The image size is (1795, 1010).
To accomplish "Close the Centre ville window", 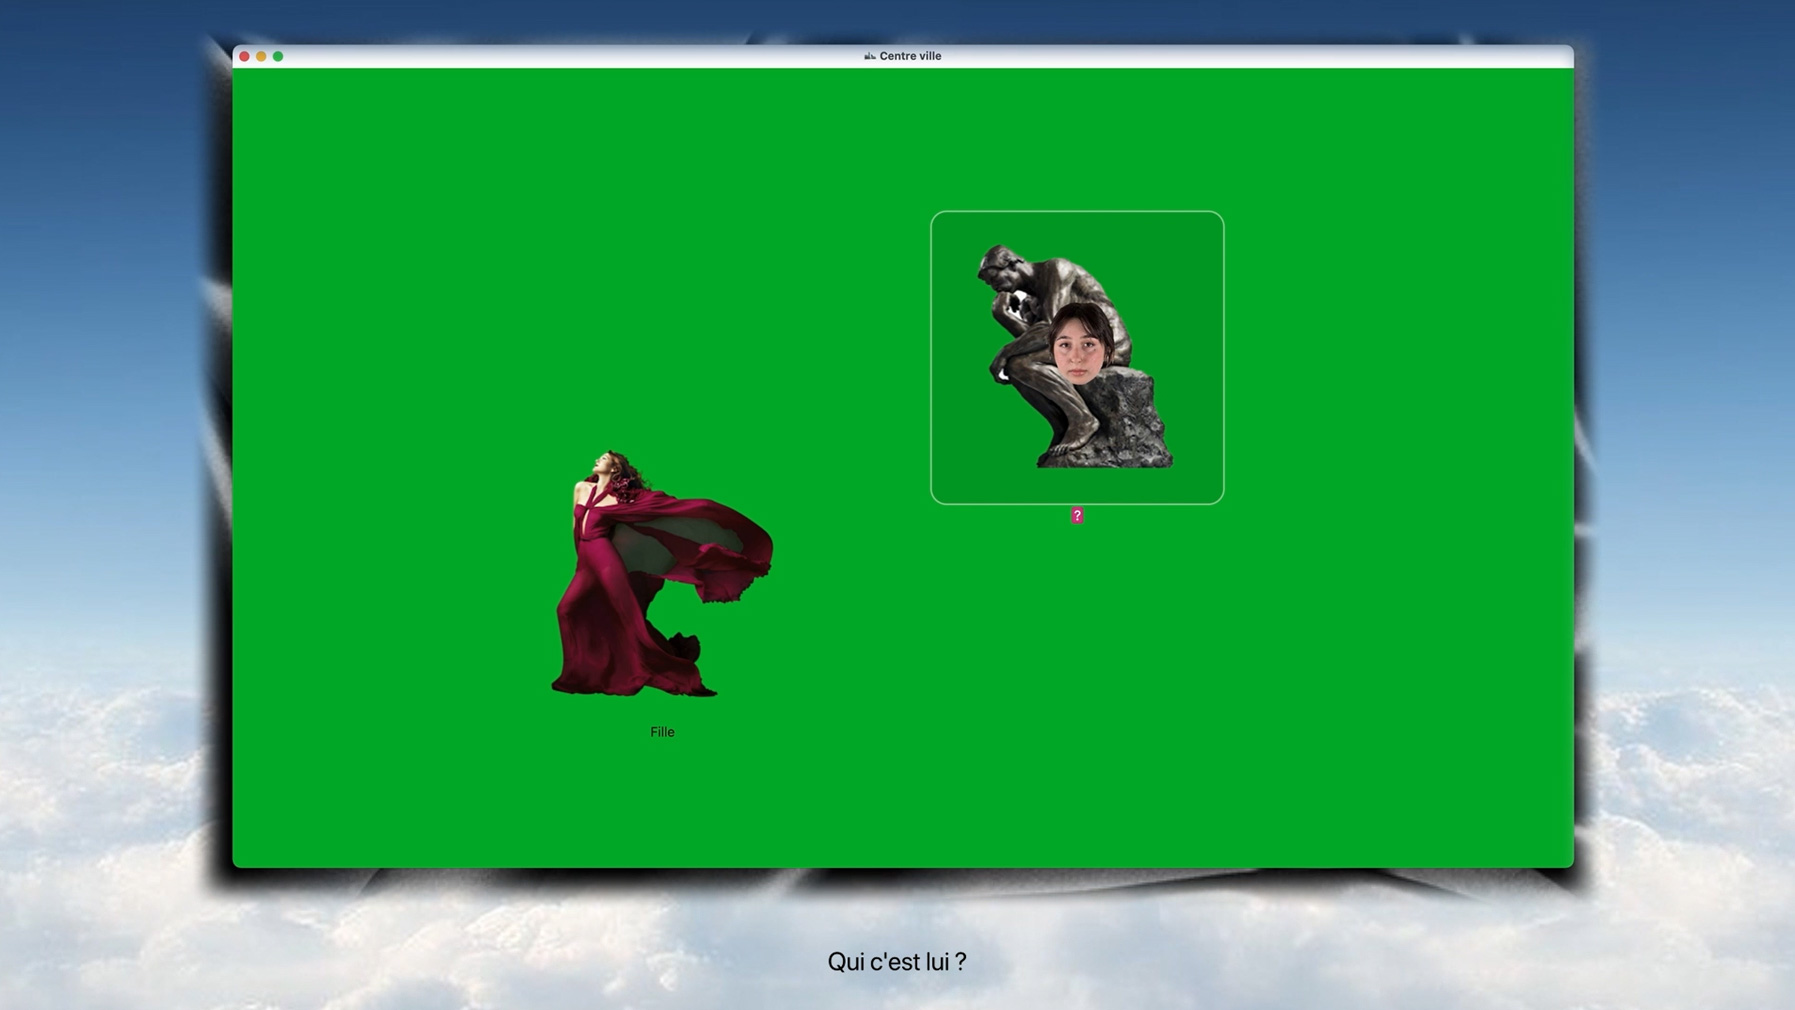I will point(244,56).
